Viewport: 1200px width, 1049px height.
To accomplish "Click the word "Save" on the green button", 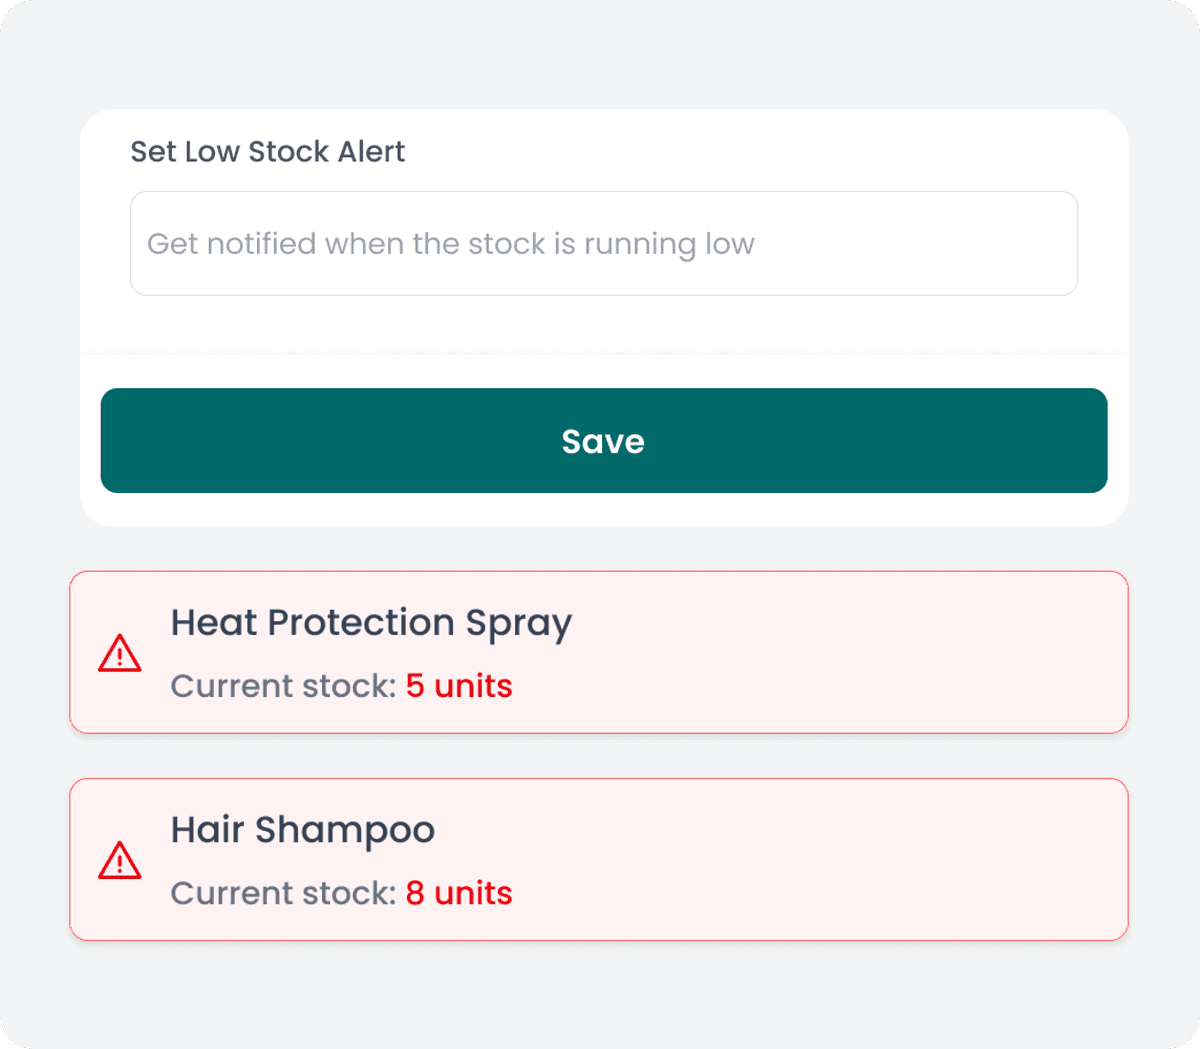I will click(x=603, y=441).
